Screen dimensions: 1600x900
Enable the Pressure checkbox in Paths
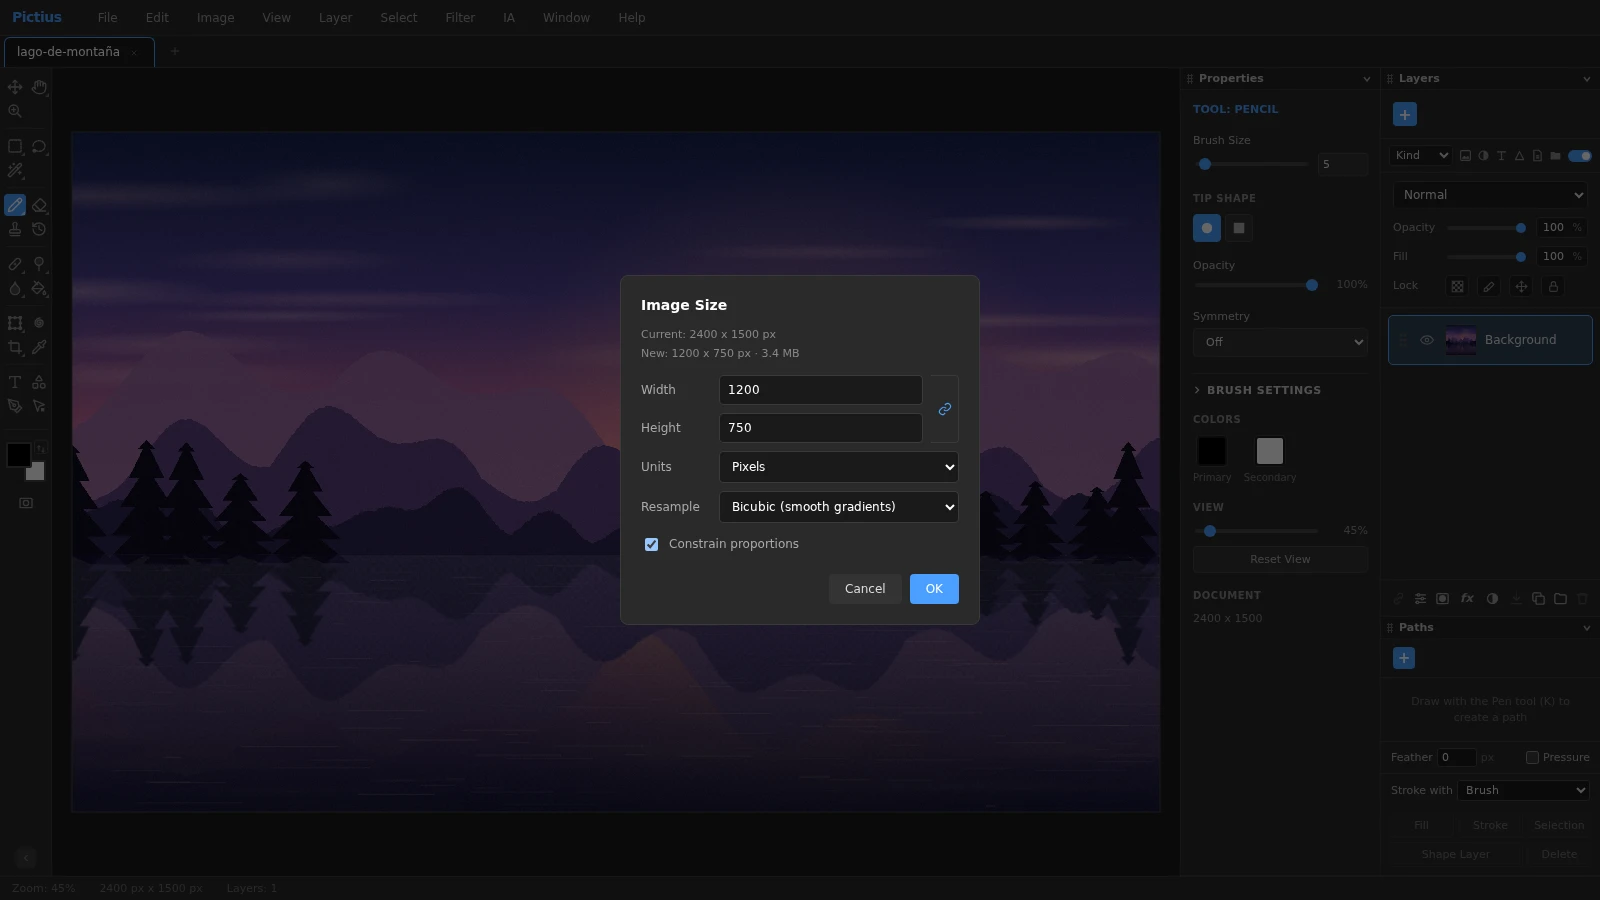tap(1532, 757)
